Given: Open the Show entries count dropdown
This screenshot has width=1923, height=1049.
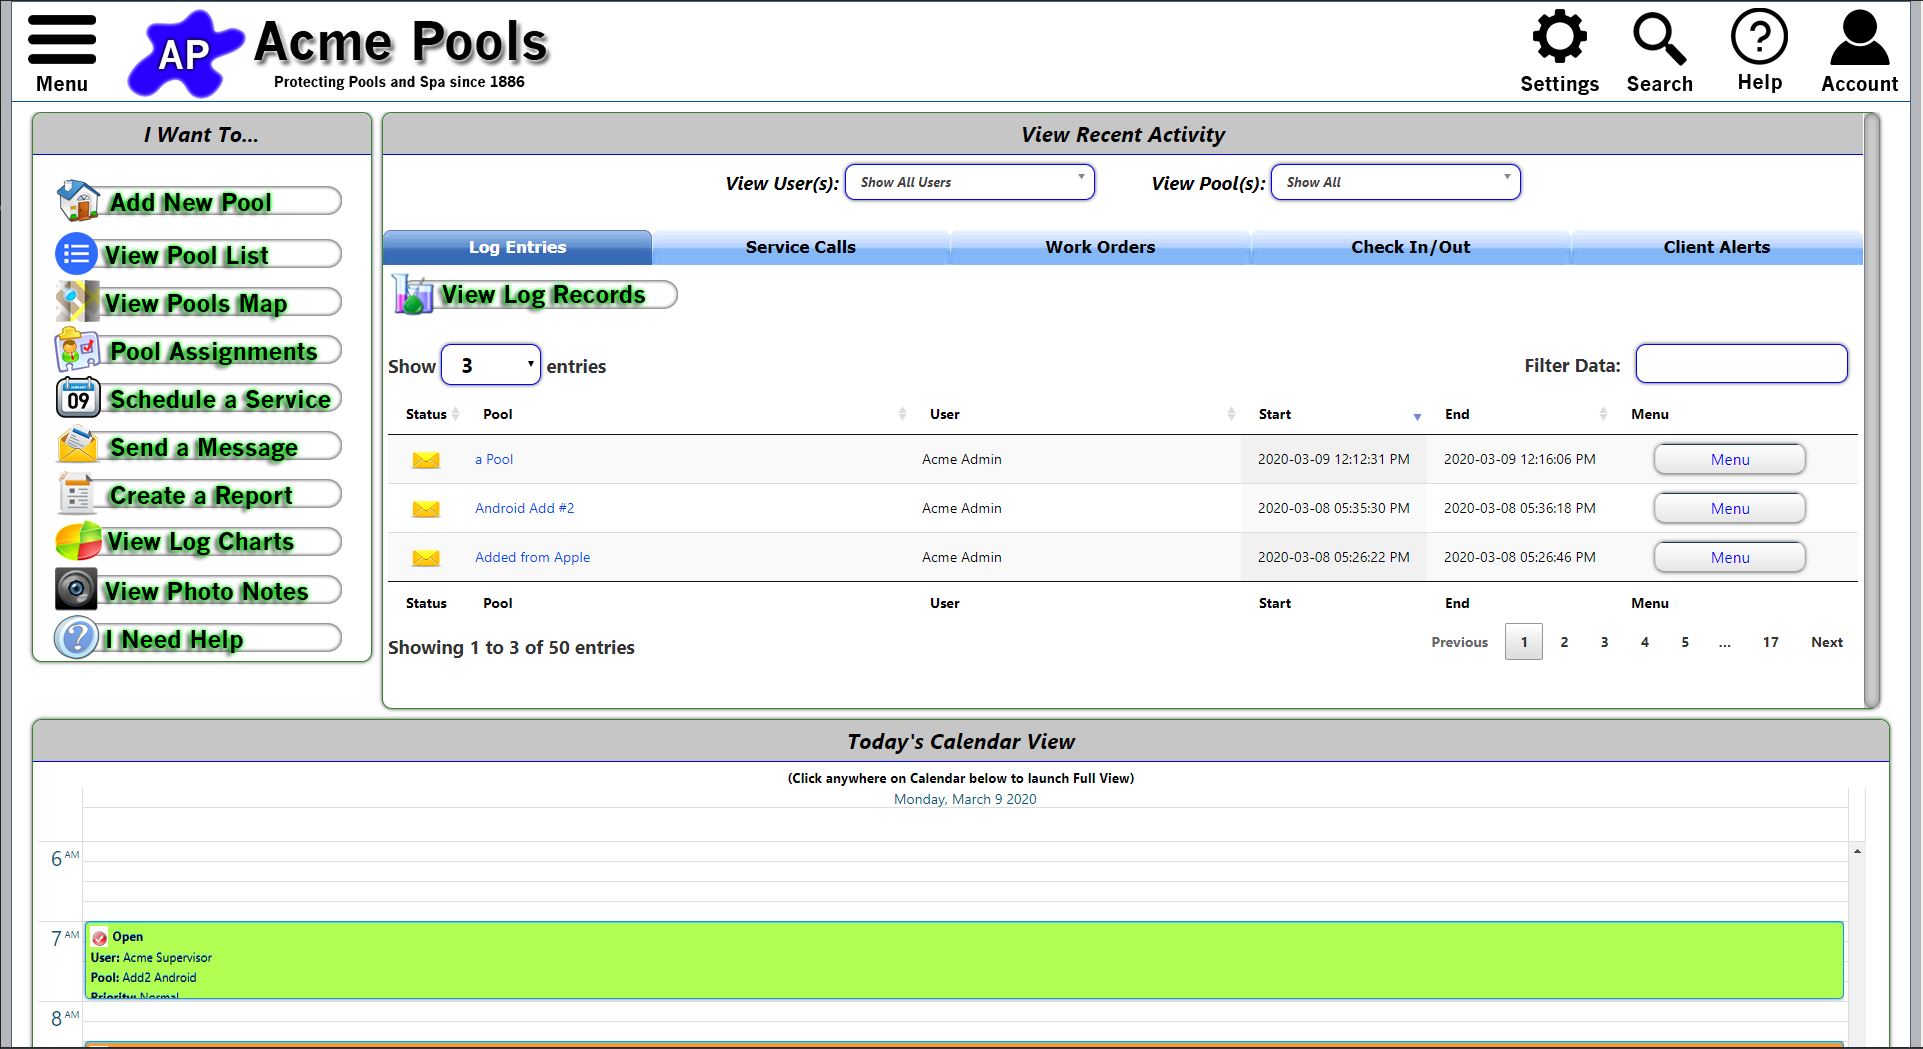Looking at the screenshot, I should coord(491,366).
